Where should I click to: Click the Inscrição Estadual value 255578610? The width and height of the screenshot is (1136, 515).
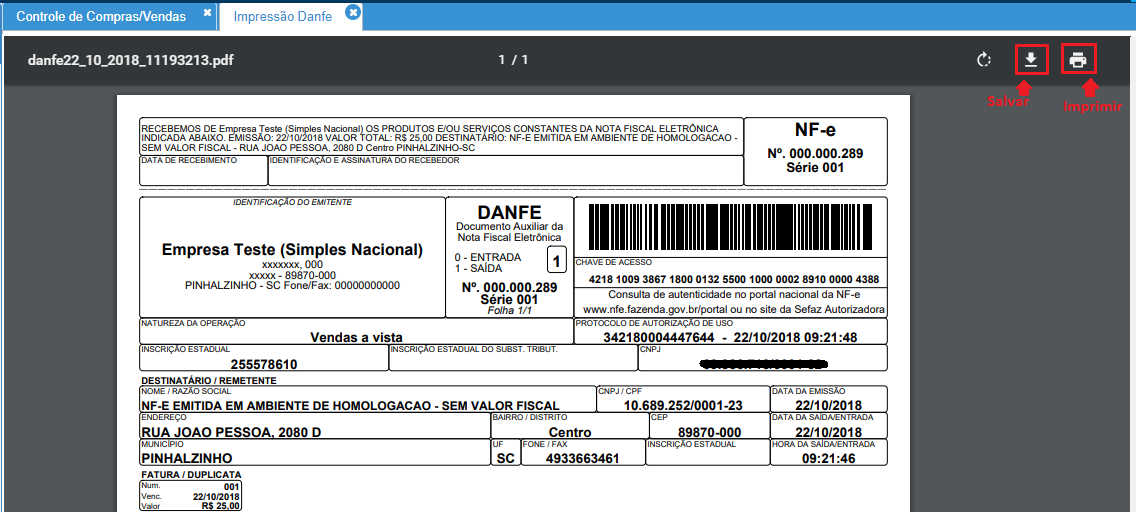click(x=264, y=364)
